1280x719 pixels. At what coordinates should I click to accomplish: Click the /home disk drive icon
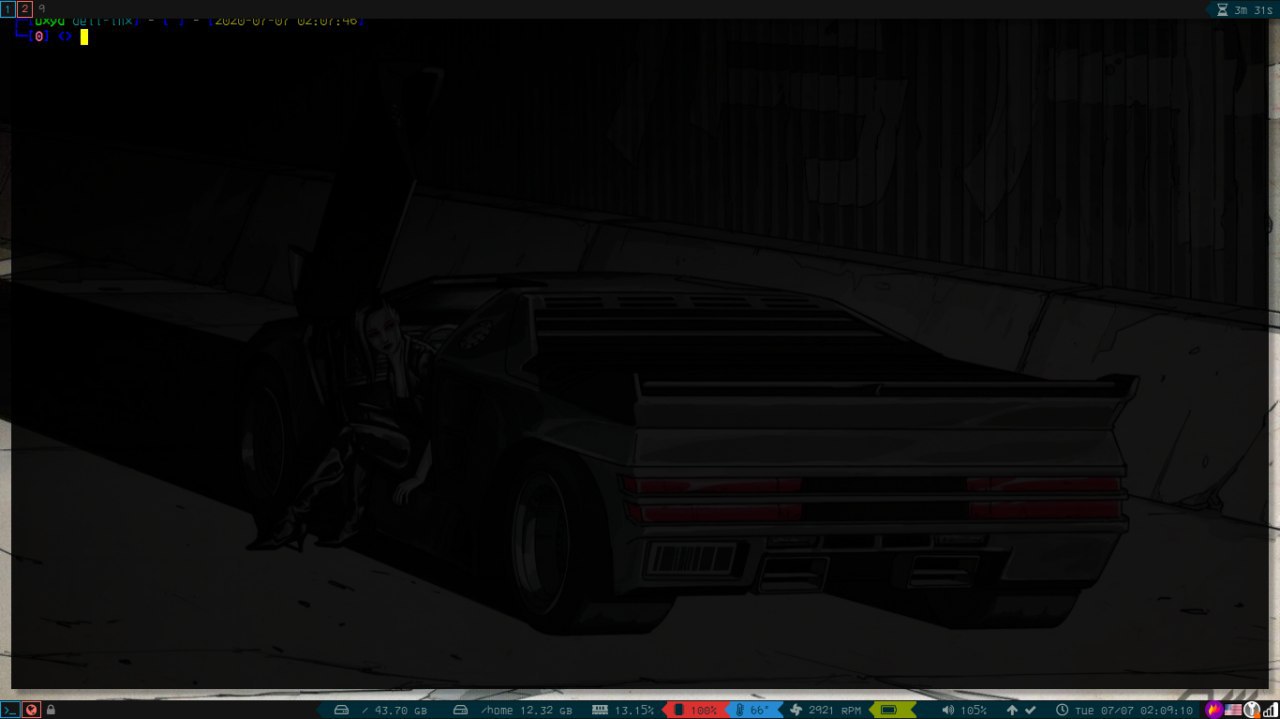(461, 710)
